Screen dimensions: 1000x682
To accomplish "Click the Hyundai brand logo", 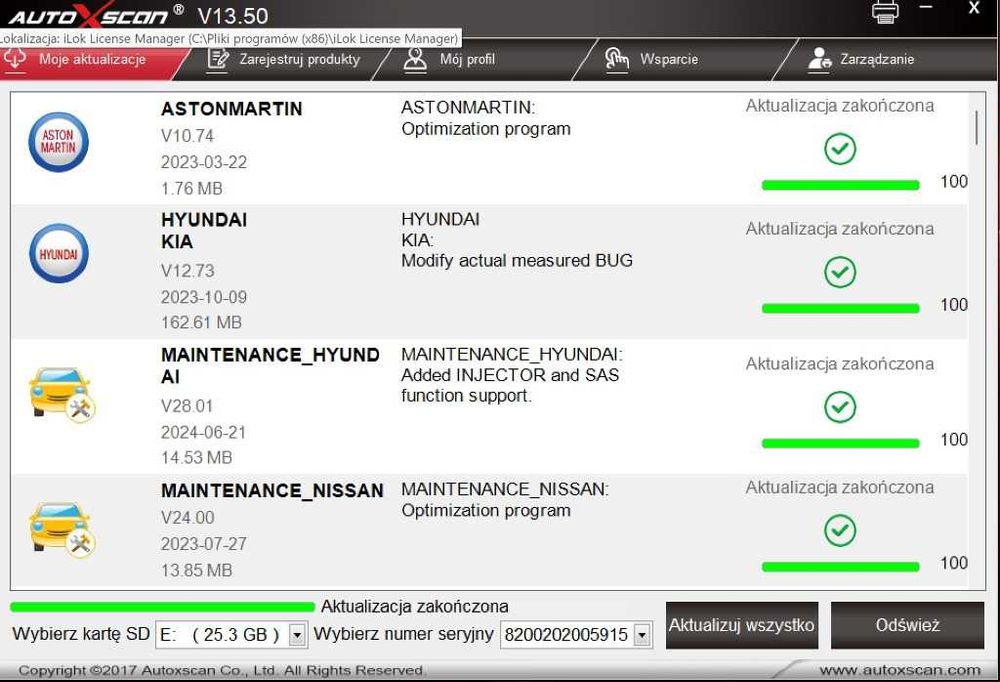I will coord(59,253).
